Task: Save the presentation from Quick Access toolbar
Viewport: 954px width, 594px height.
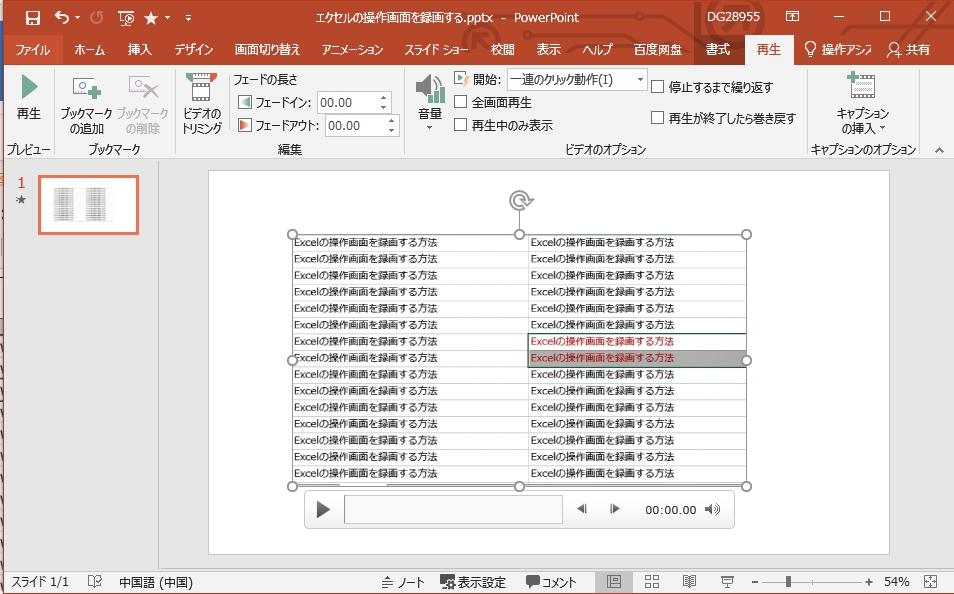Action: tap(30, 16)
